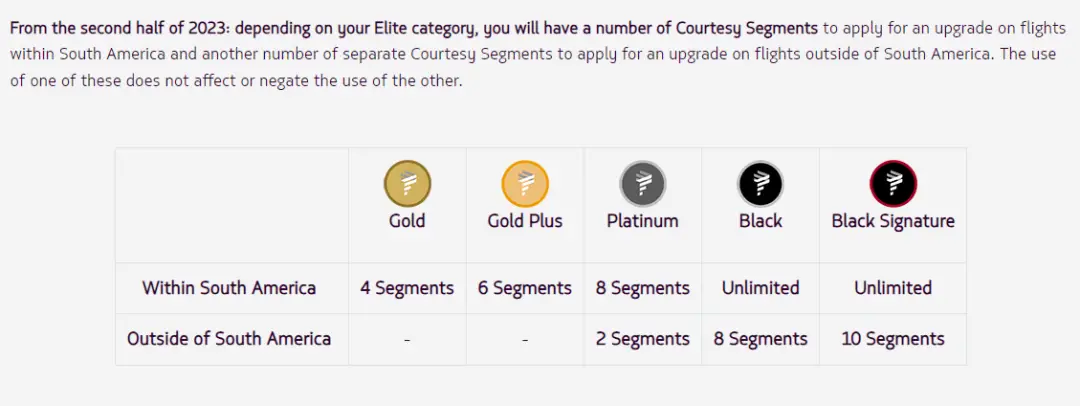Click the Black tier badge icon
This screenshot has width=1080, height=406.
pyautogui.click(x=761, y=184)
